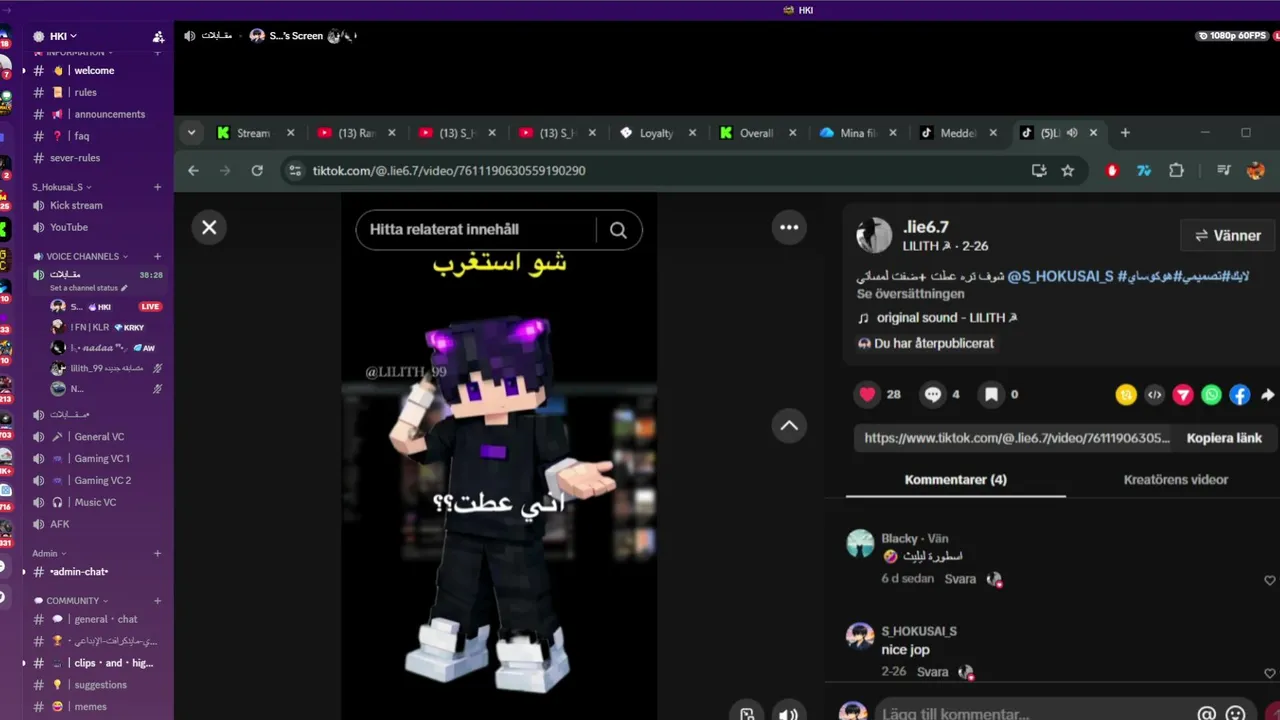Collapse the S_Hokusai_S category
Image resolution: width=1280 pixels, height=720 pixels.
click(x=62, y=187)
